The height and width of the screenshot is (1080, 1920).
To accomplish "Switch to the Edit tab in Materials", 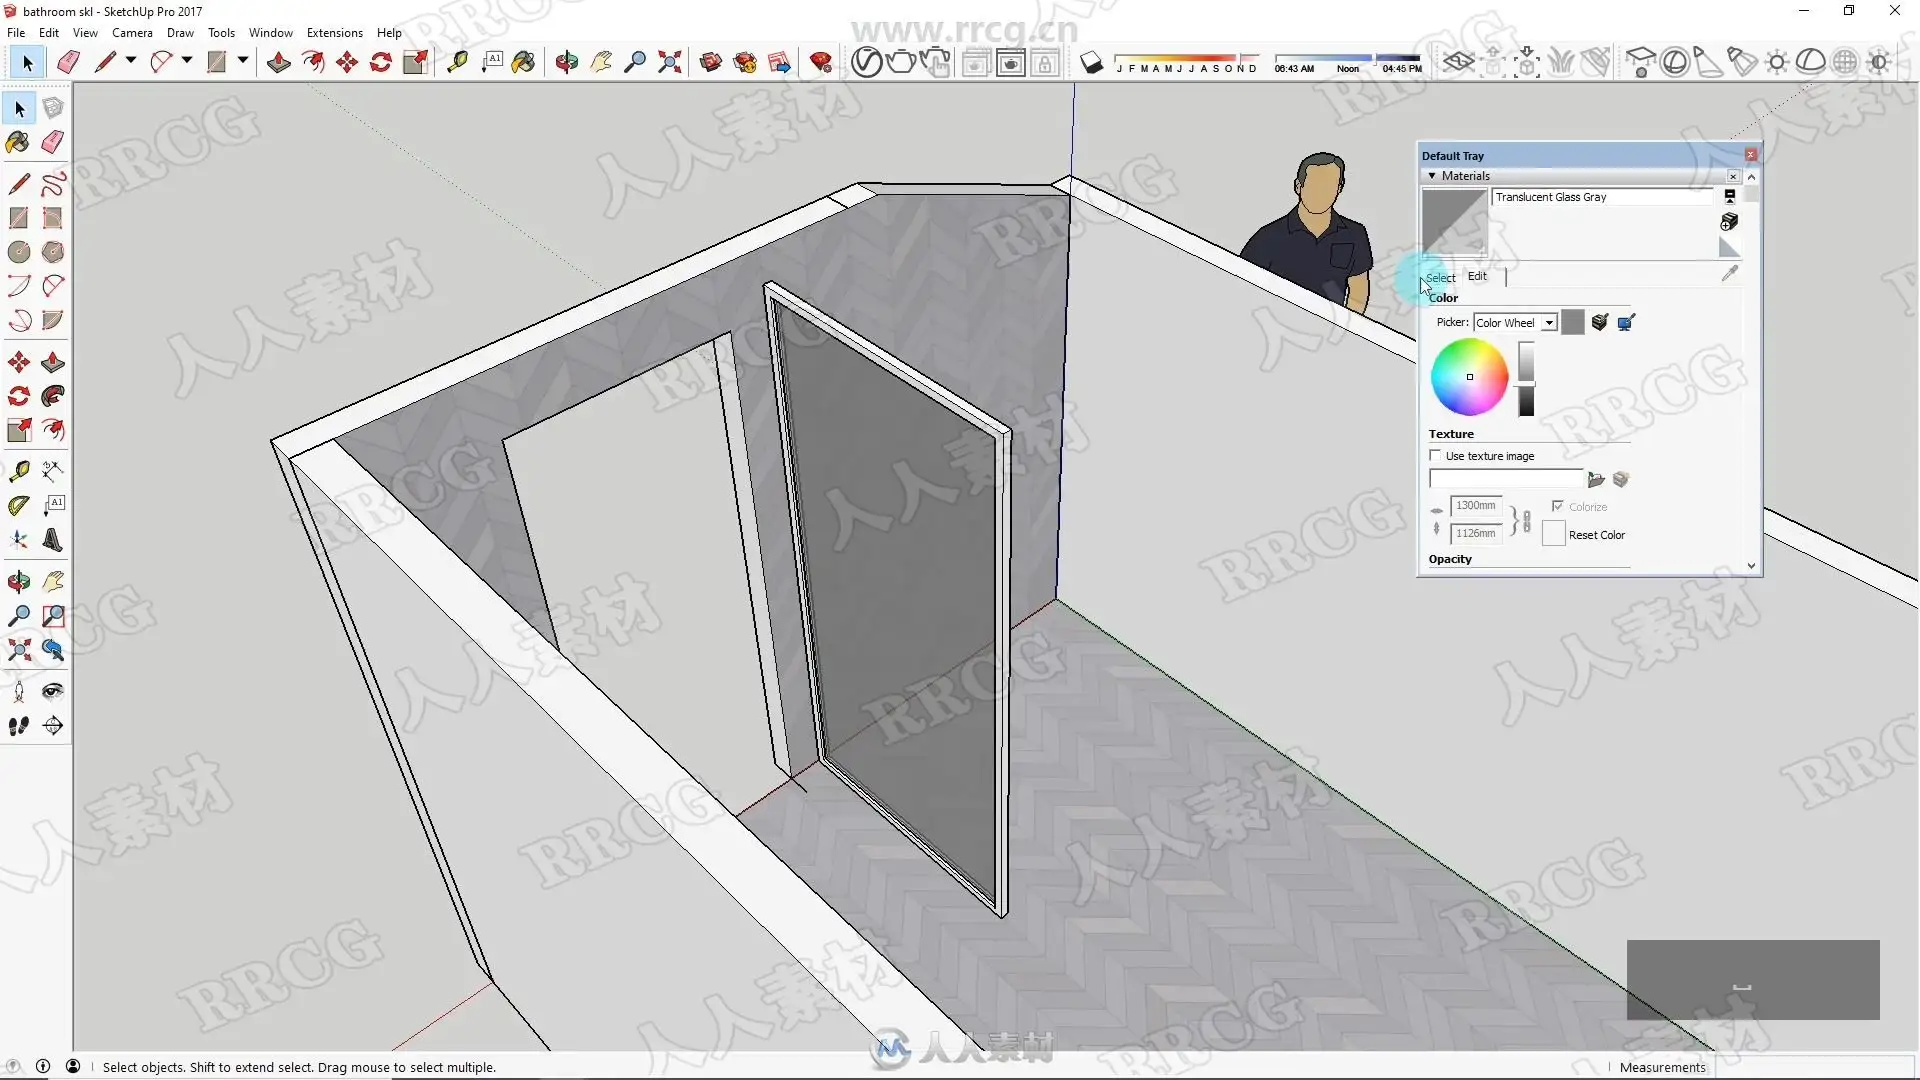I will (1477, 276).
